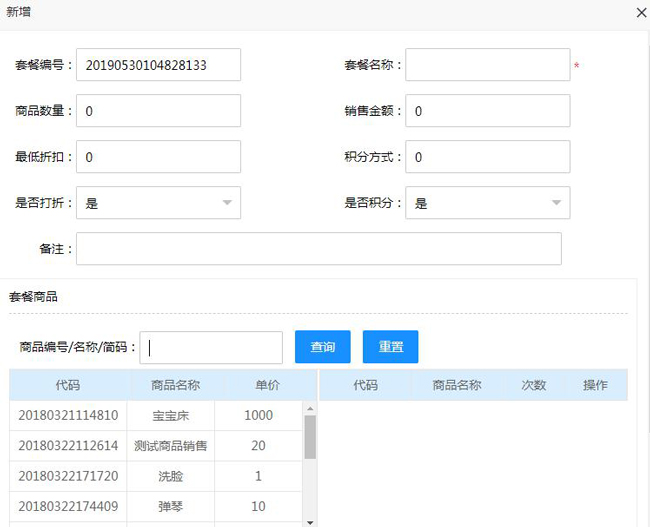The height and width of the screenshot is (527, 650).
Task: Sort by the 单价 column header
Action: [x=258, y=385]
